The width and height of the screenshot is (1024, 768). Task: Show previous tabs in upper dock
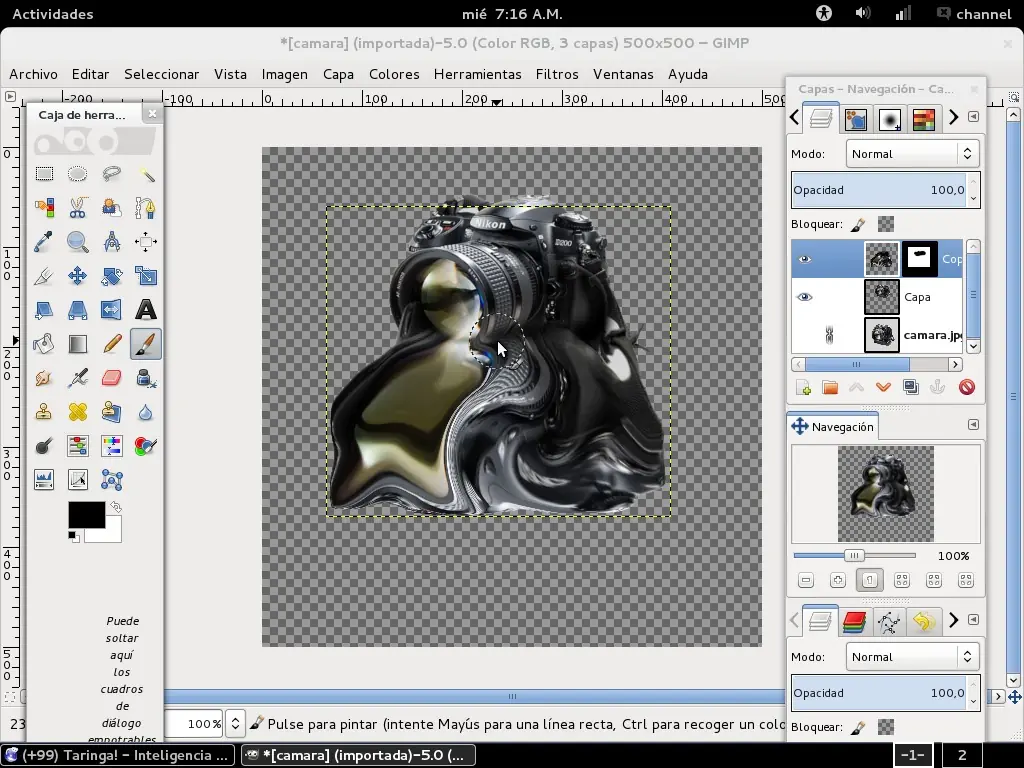(795, 117)
